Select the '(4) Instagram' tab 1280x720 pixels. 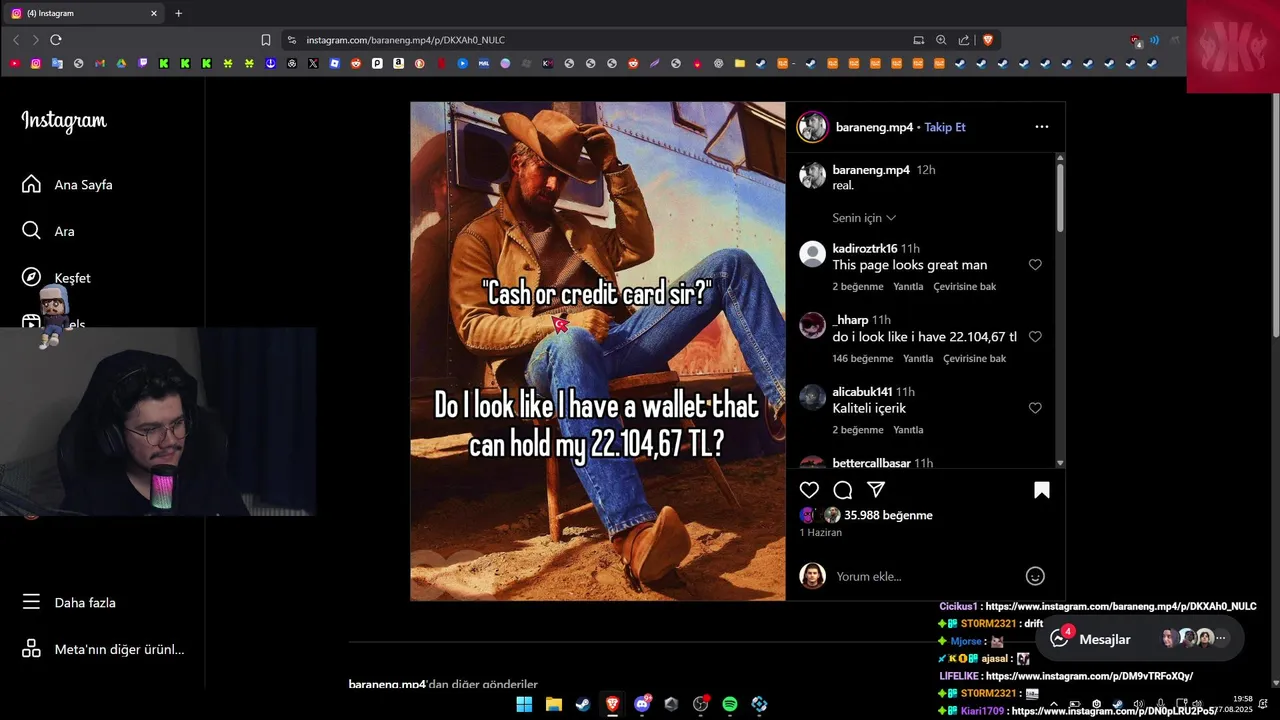(83, 13)
